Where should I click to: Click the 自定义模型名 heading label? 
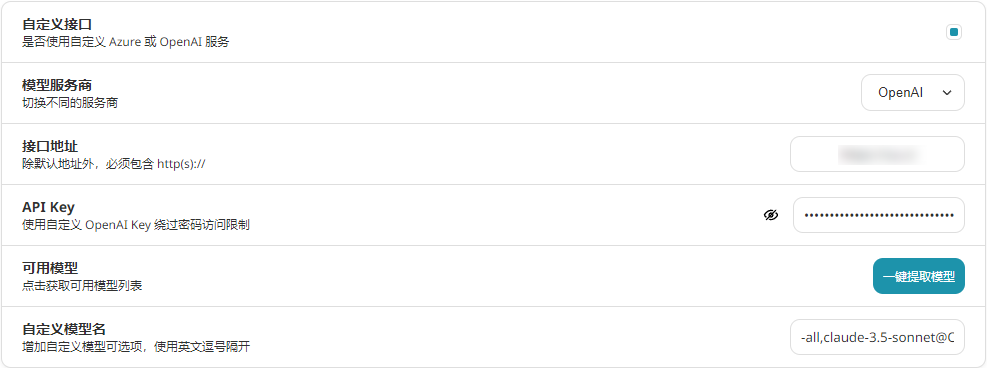pos(64,329)
